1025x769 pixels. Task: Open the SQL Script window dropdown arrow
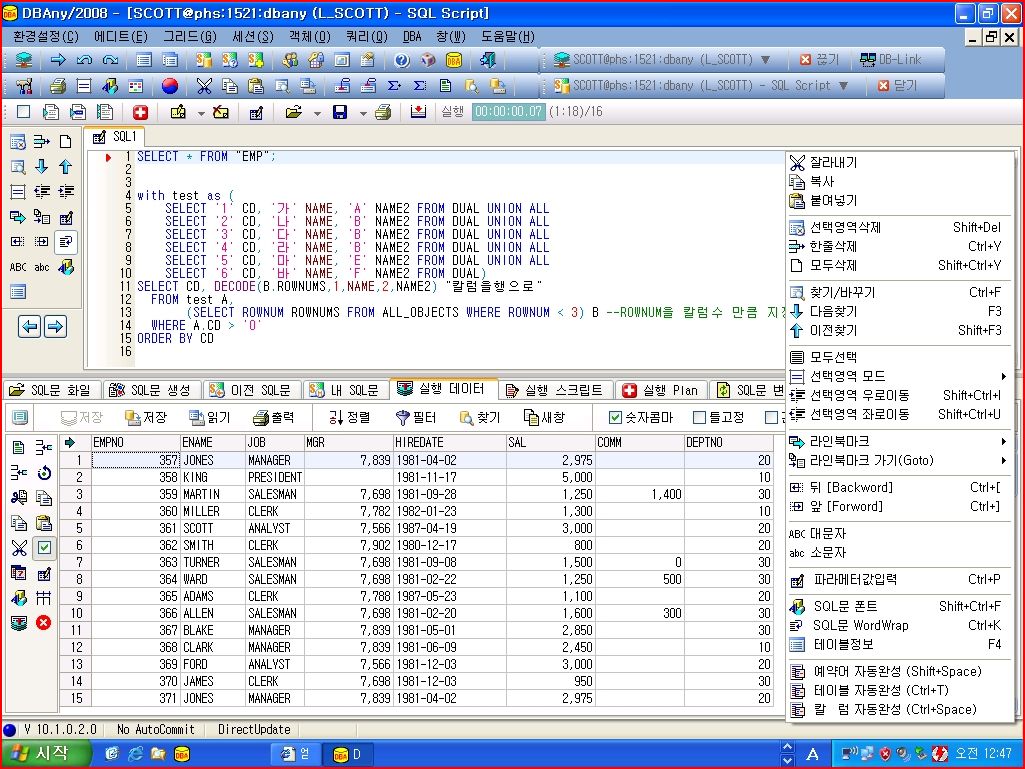click(x=843, y=86)
